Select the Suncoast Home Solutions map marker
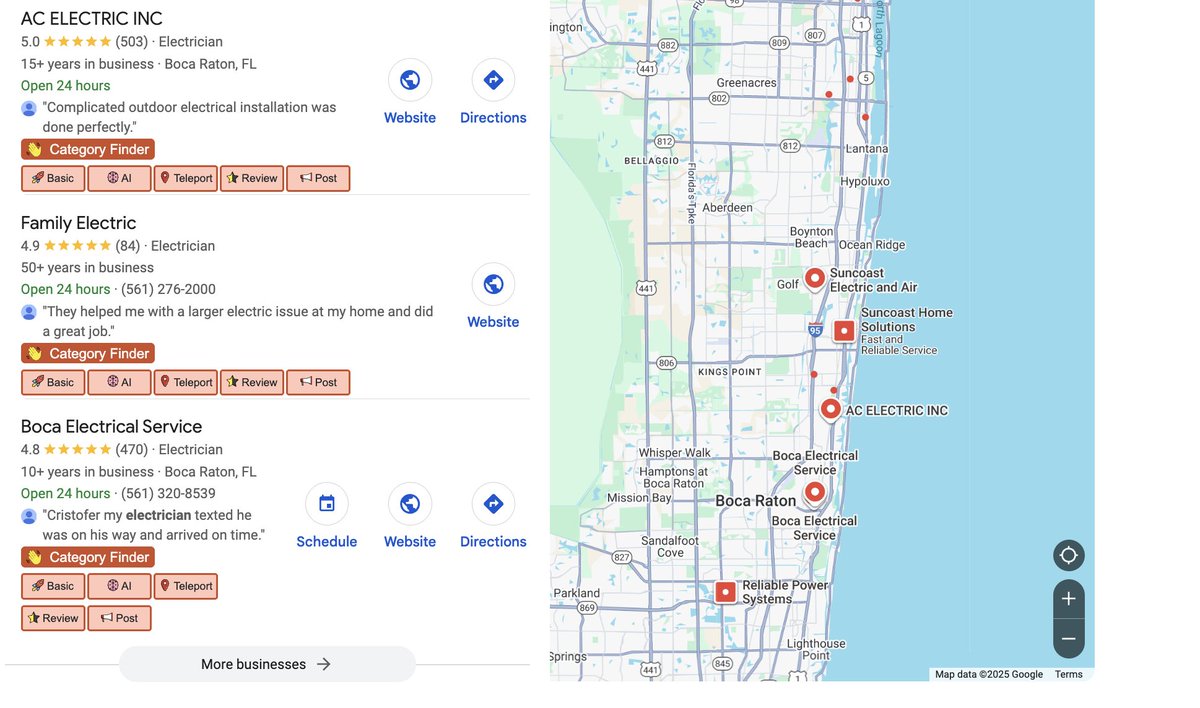Viewport: 1200px width, 708px height. [x=844, y=330]
